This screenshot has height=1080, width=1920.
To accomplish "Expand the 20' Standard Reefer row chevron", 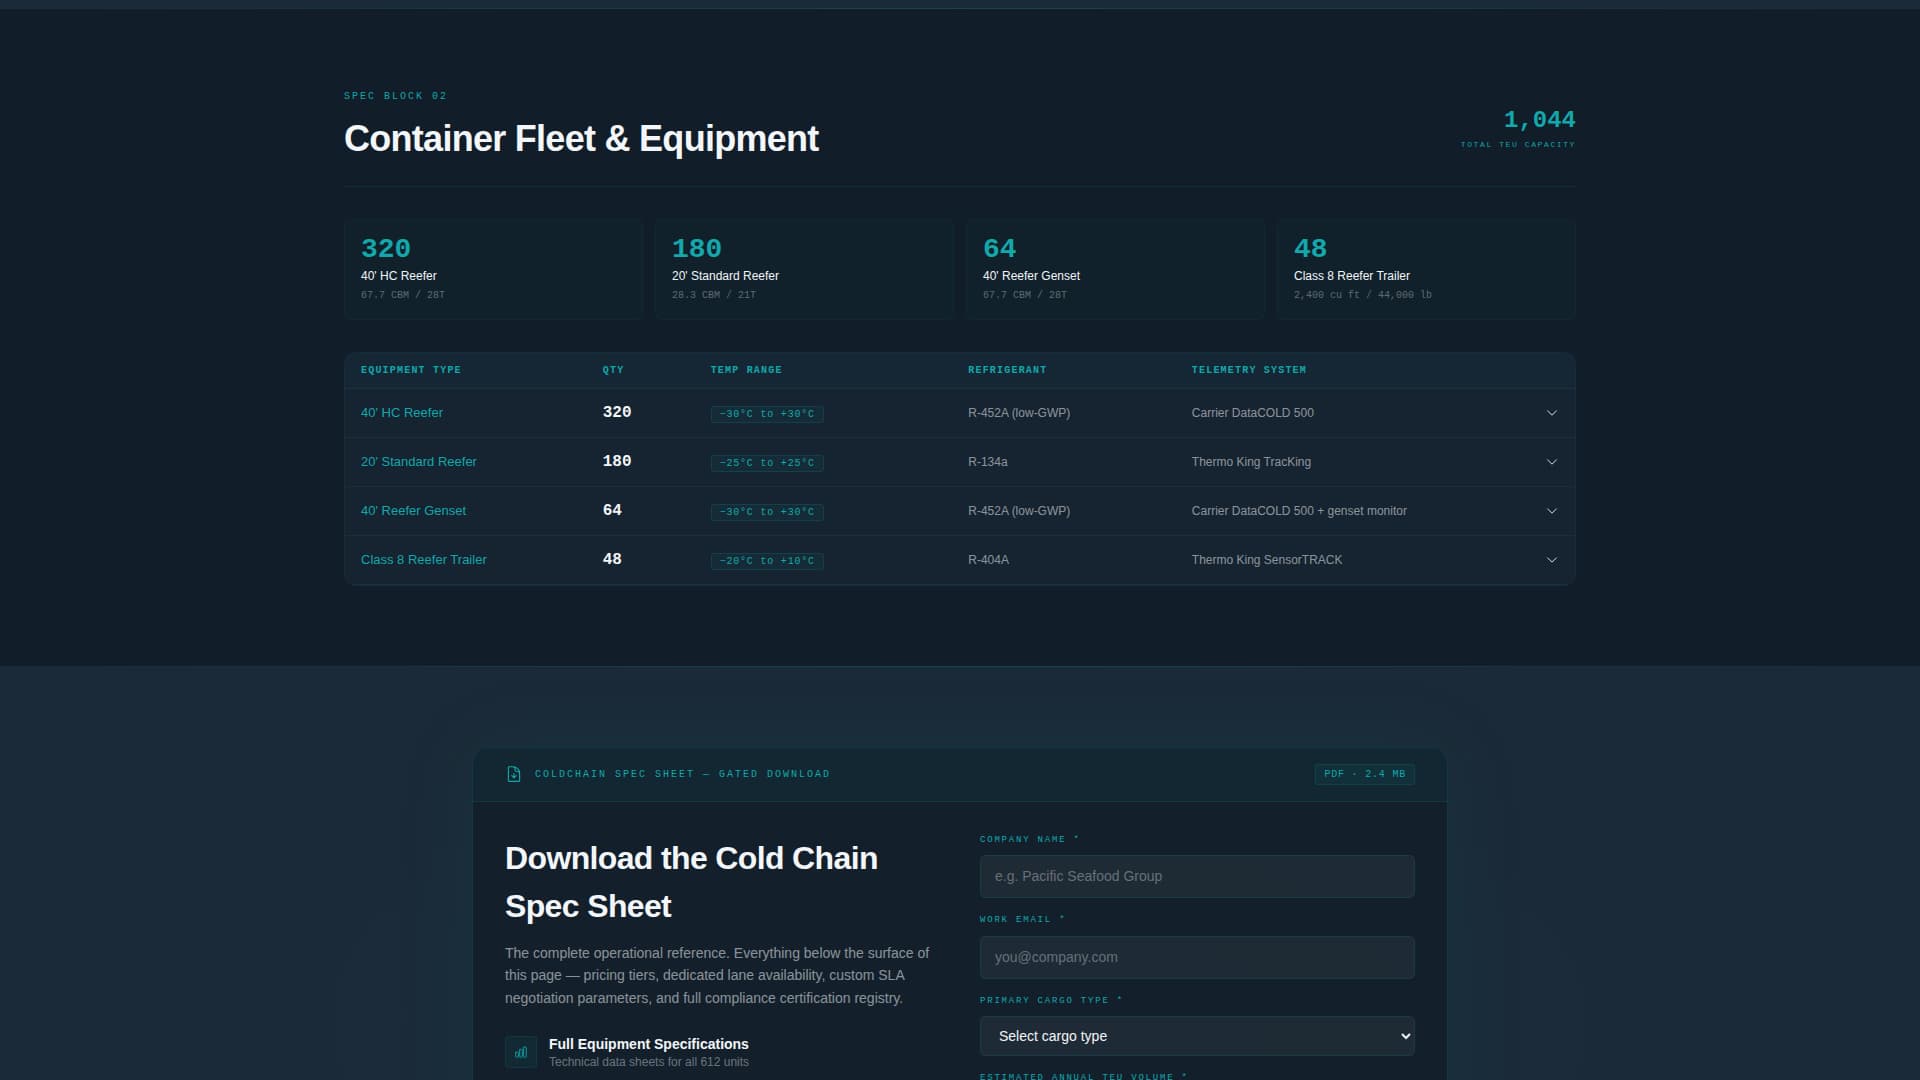I will pyautogui.click(x=1551, y=462).
